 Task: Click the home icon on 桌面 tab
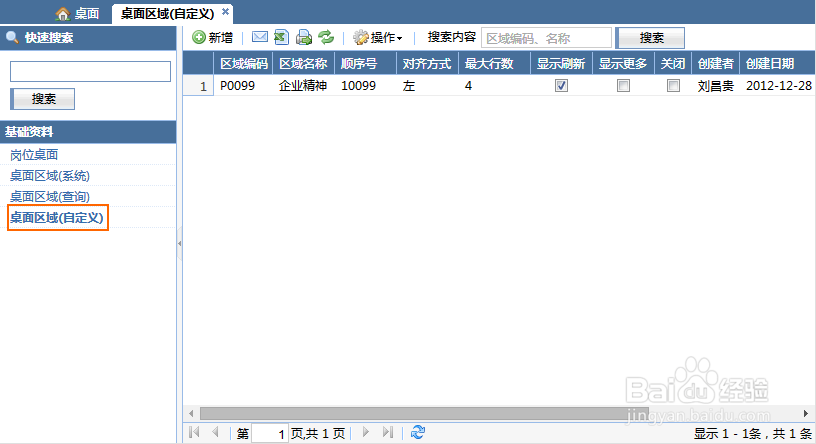(x=62, y=14)
